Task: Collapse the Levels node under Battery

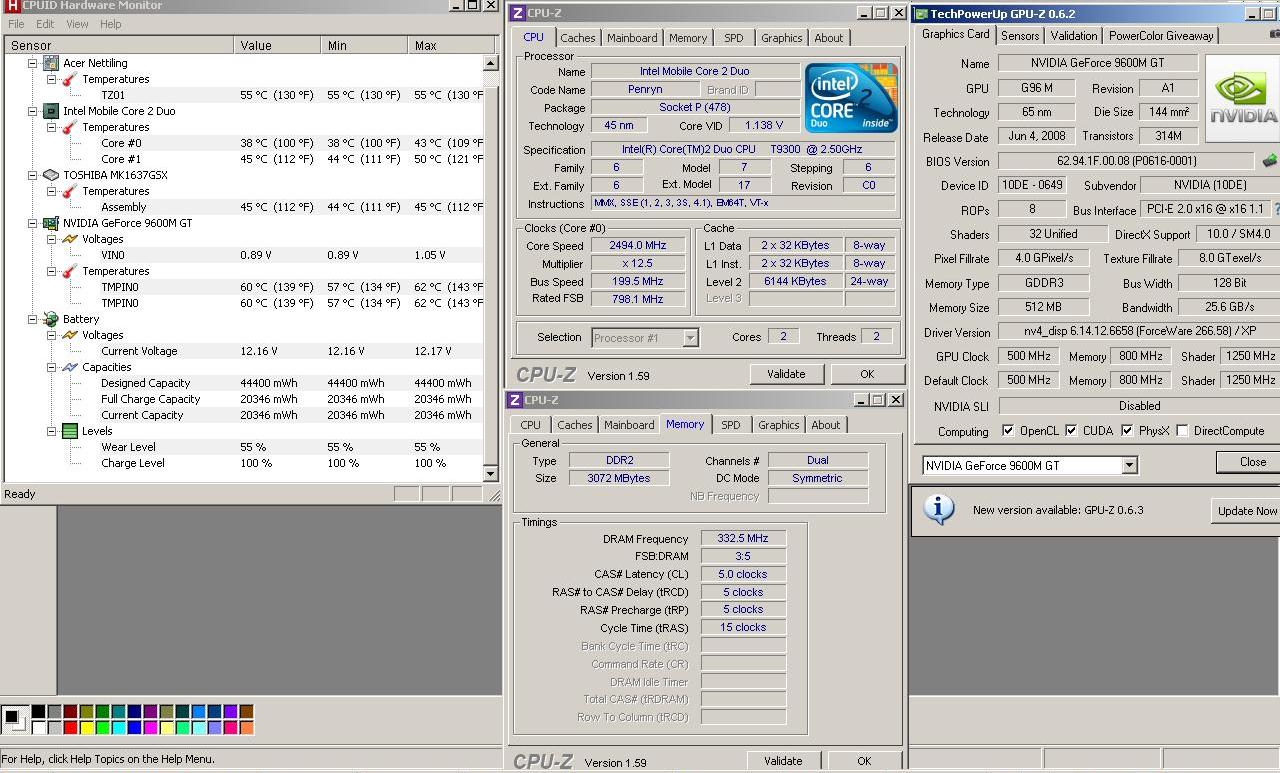Action: (51, 431)
